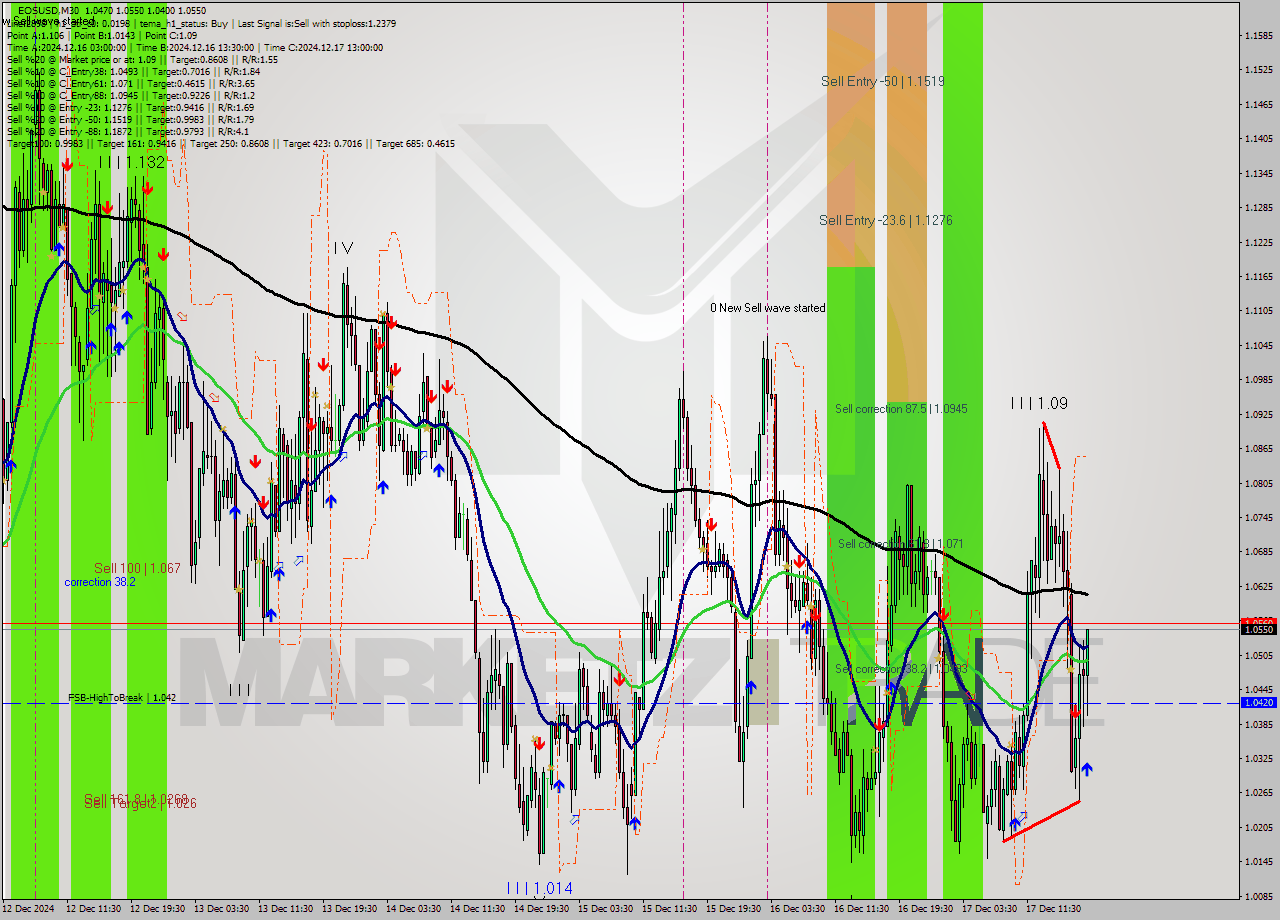Viewport: 1280px width, 920px height.
Task: Click the 1.1105 price scale value
Action: coord(1257,311)
